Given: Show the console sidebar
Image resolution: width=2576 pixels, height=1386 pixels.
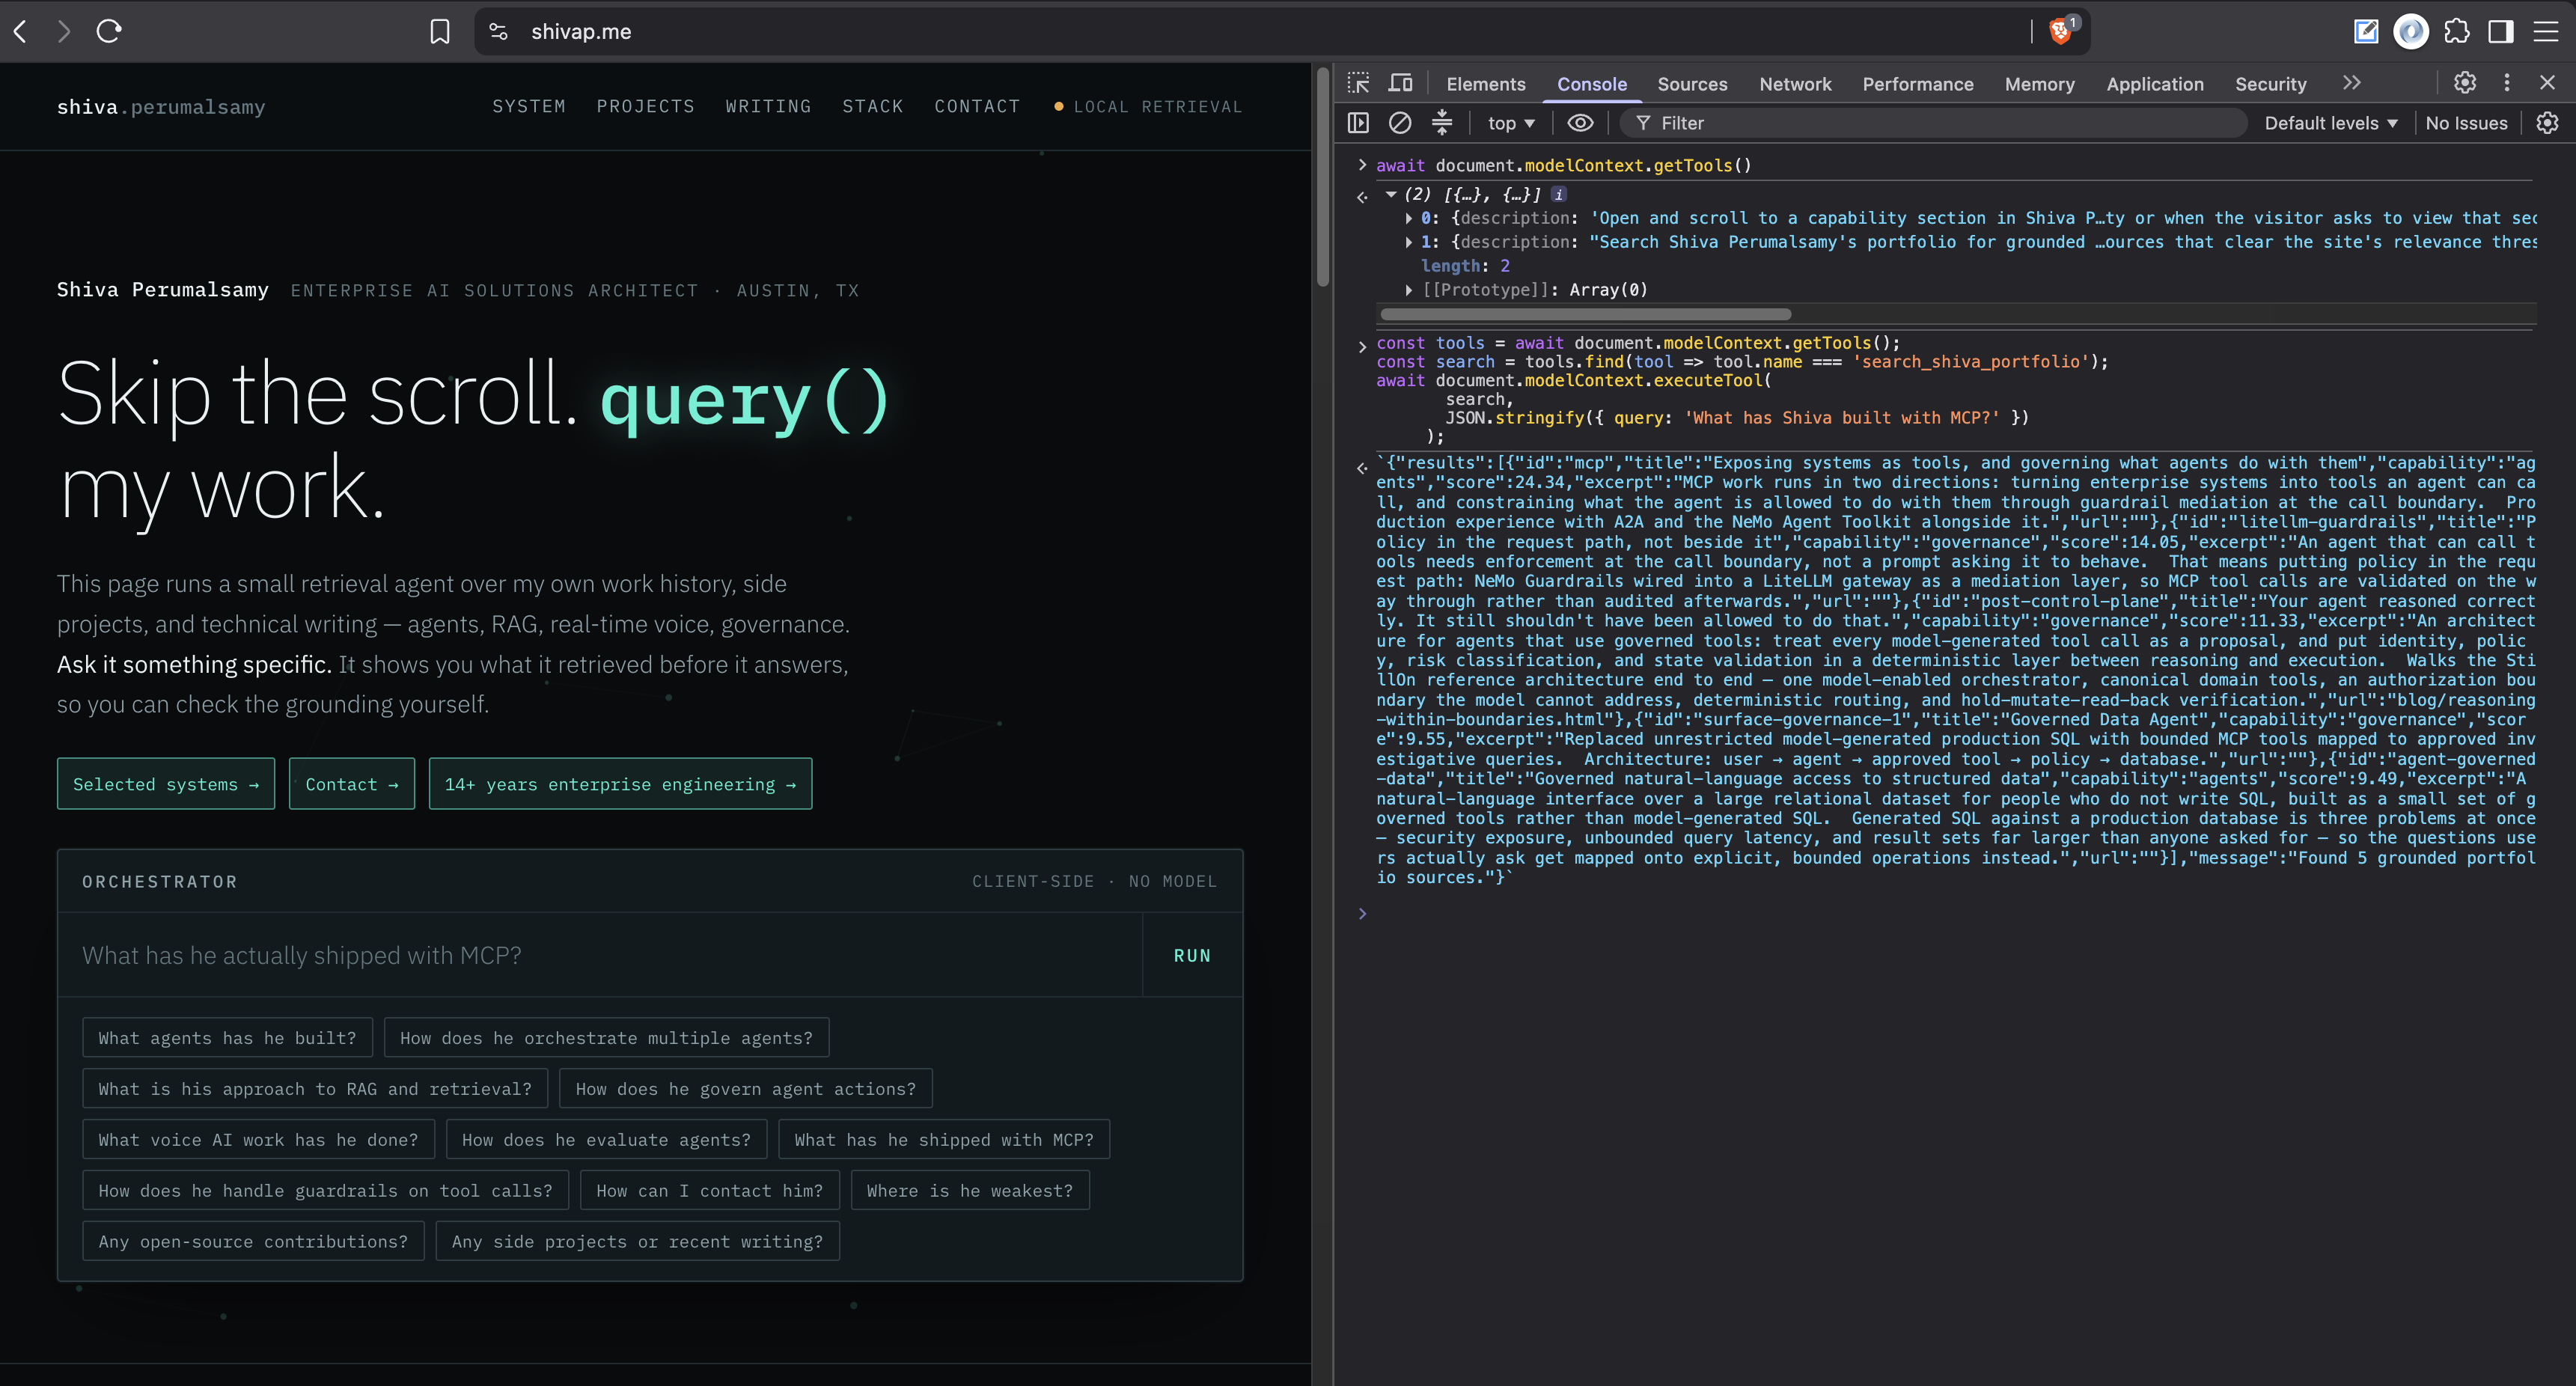Looking at the screenshot, I should click(1358, 123).
